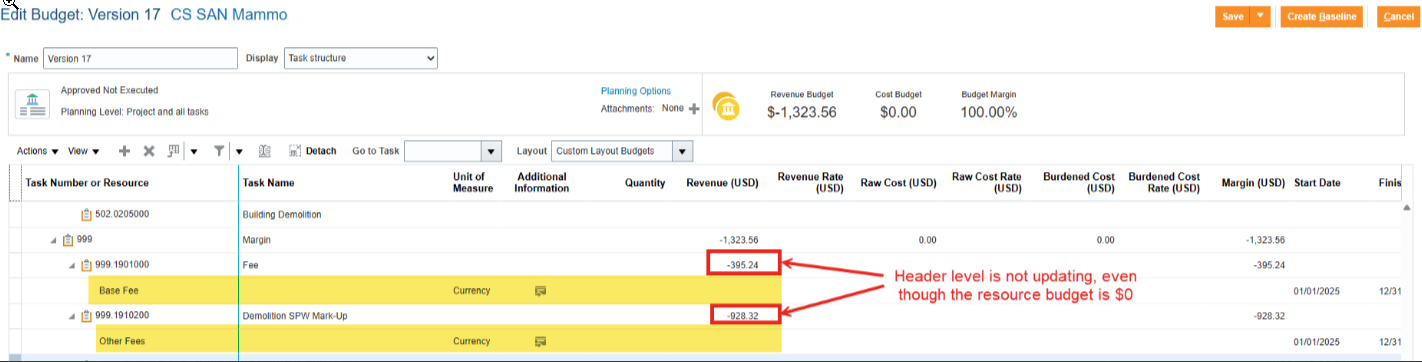1422x362 pixels.
Task: Click the -1,323.56 revenue cell for Margin
Action: click(x=738, y=240)
